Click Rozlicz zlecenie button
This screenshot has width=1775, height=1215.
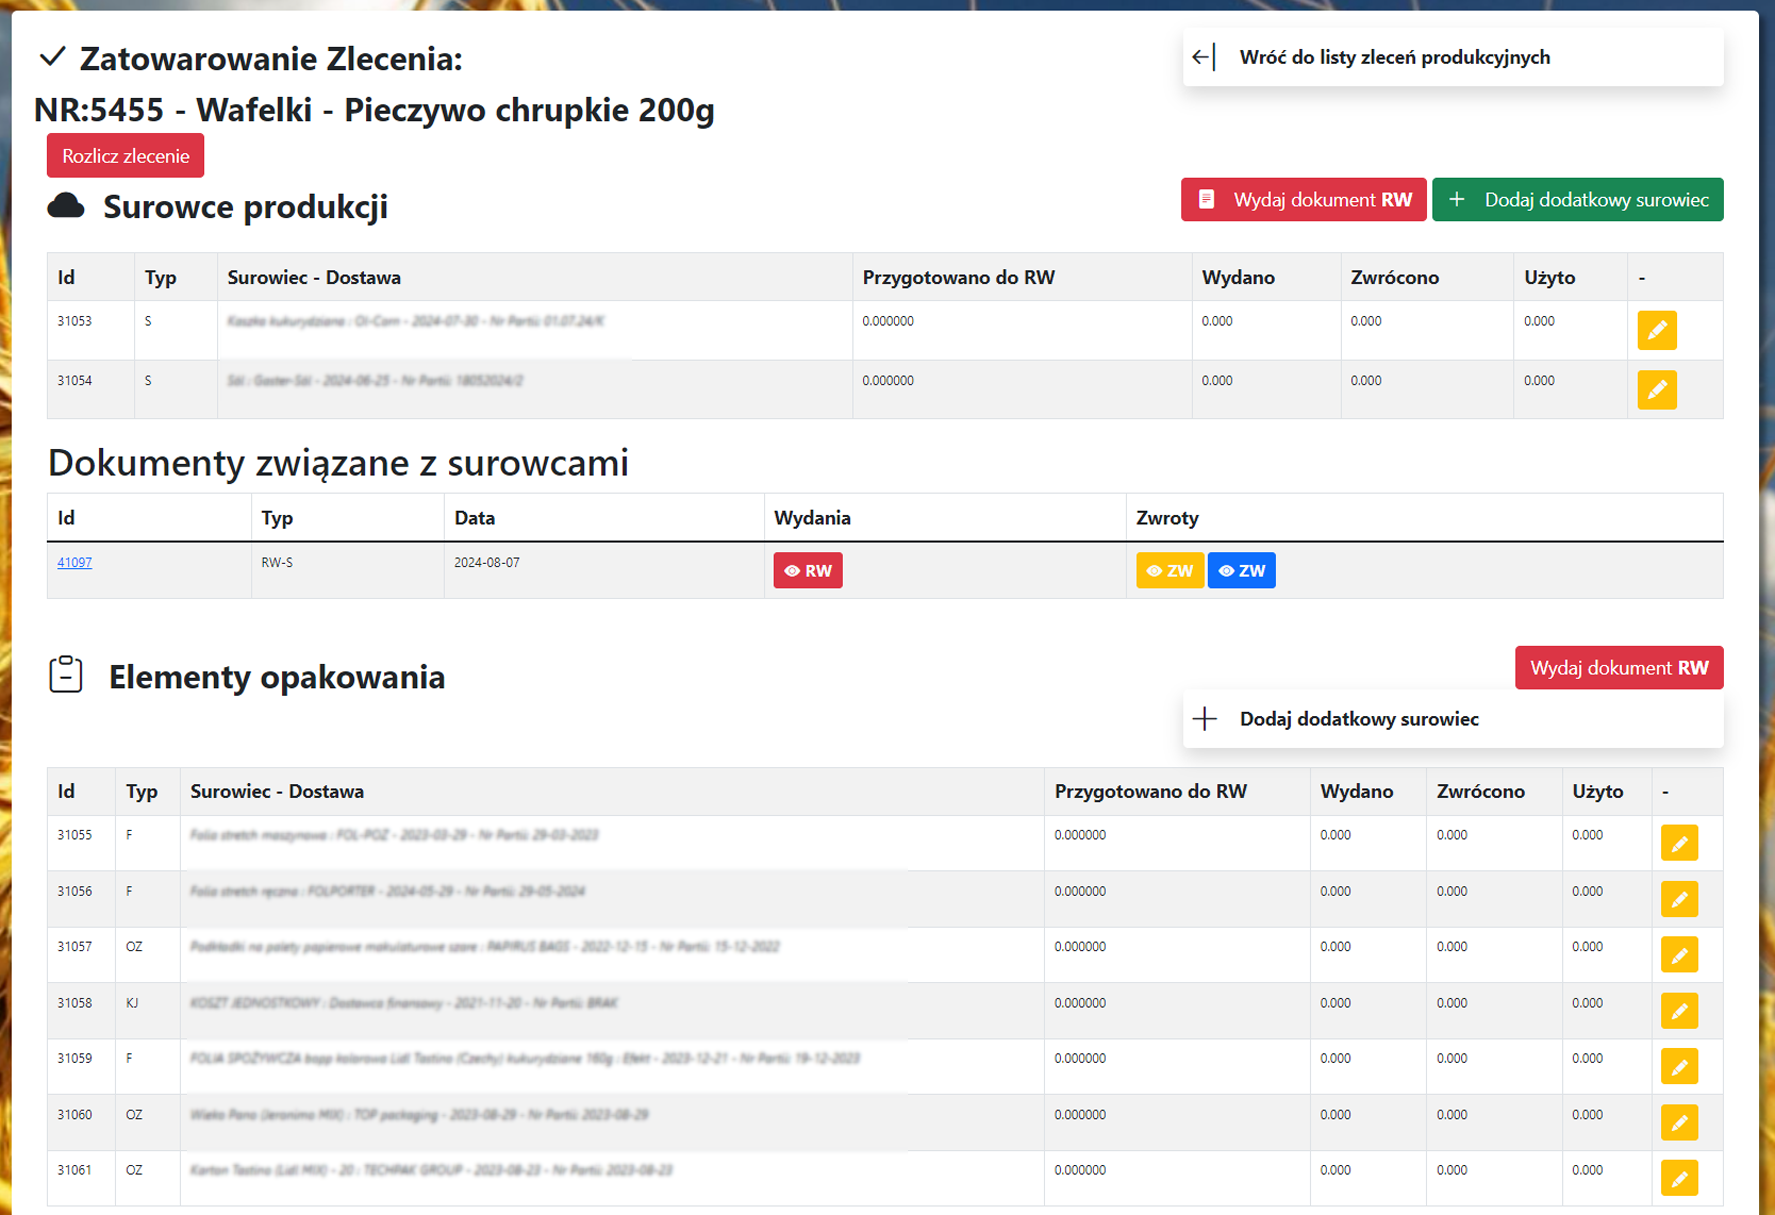125,156
